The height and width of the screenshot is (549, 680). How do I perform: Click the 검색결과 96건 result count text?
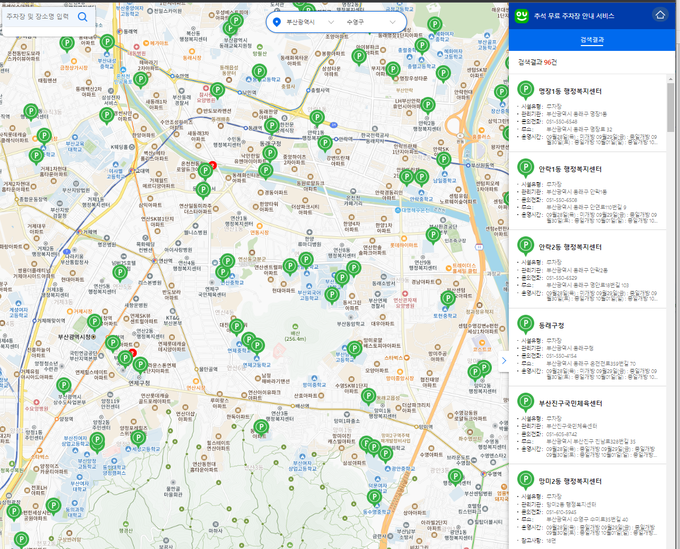[537, 62]
